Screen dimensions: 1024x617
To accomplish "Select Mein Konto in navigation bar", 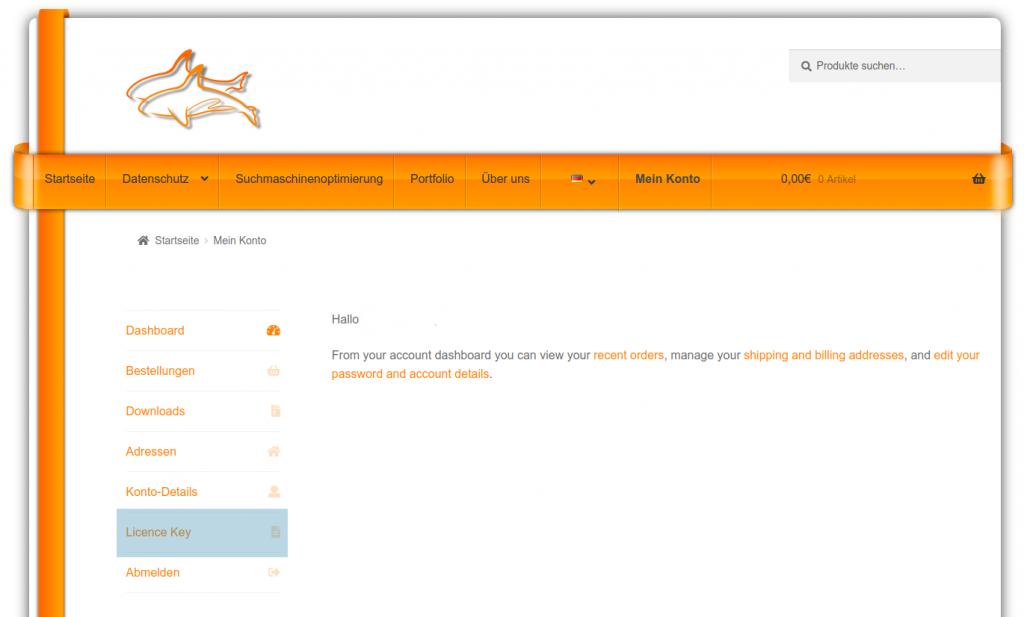I will (x=667, y=179).
